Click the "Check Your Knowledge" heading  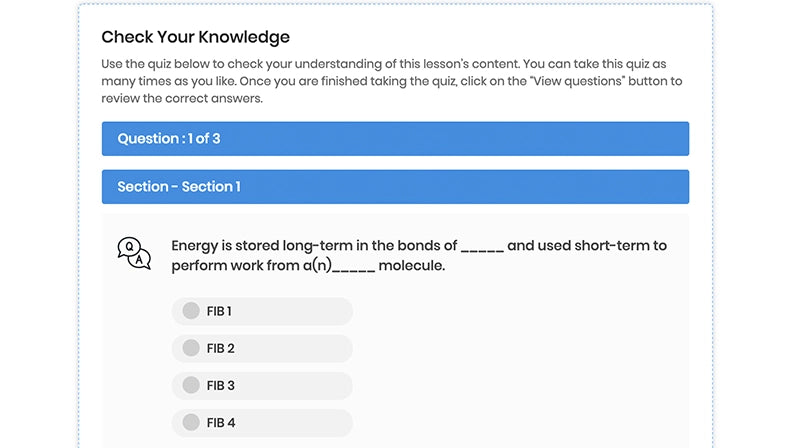pyautogui.click(x=195, y=37)
